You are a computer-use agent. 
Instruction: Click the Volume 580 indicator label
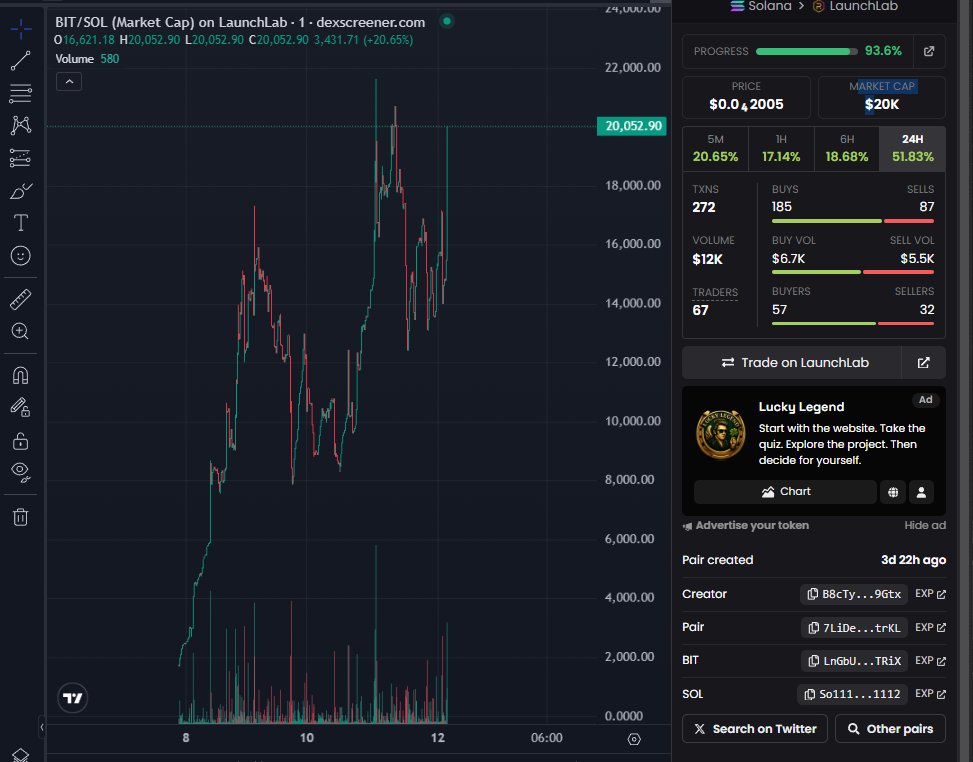(87, 59)
